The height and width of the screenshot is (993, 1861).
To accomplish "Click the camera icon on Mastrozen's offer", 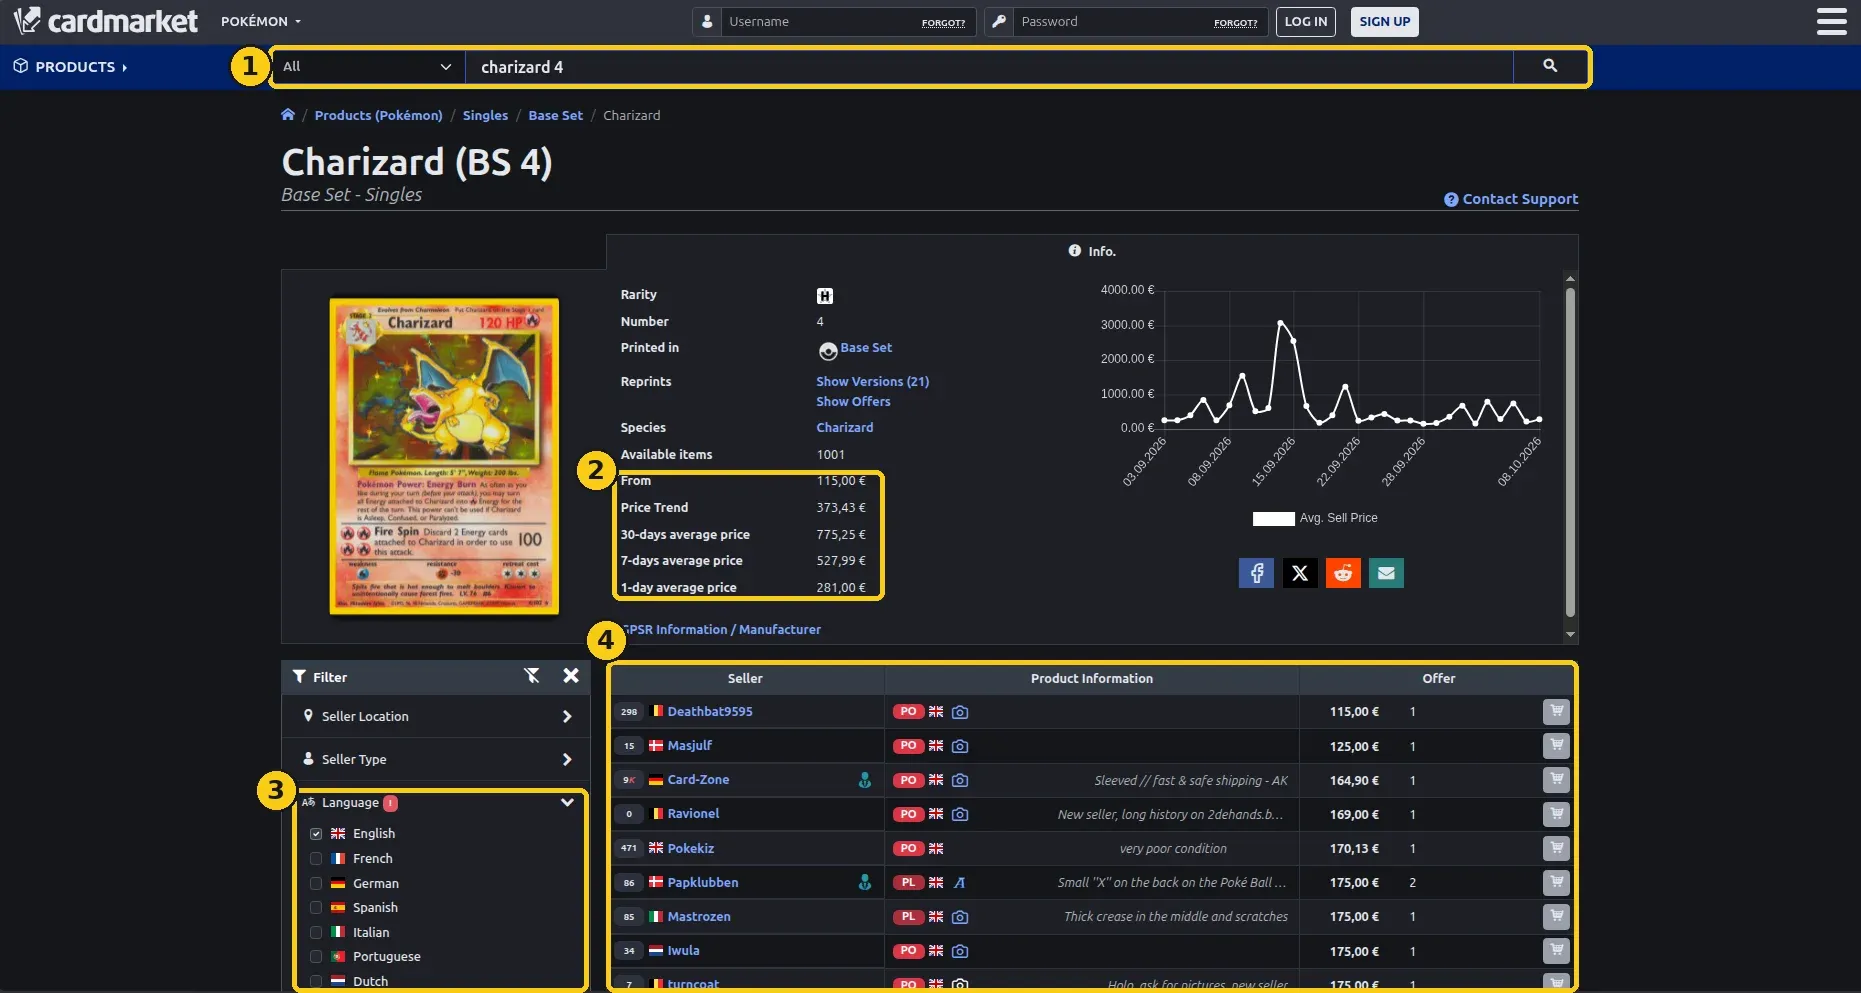I will pyautogui.click(x=960, y=916).
